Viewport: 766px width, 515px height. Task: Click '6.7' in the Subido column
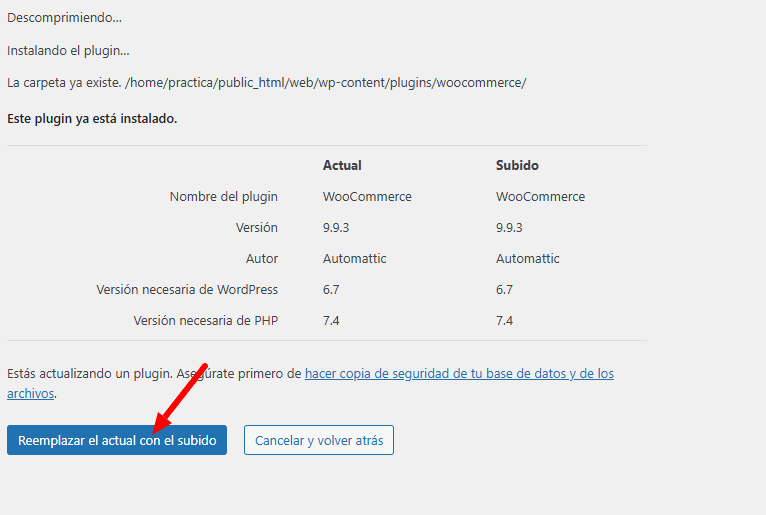point(504,290)
